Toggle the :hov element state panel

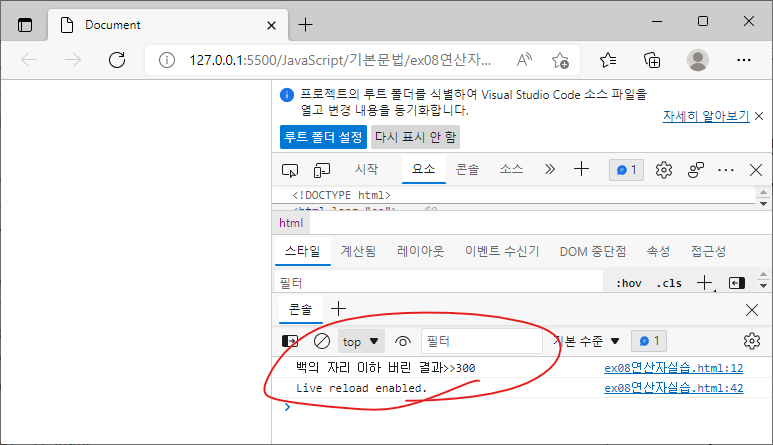pos(629,283)
